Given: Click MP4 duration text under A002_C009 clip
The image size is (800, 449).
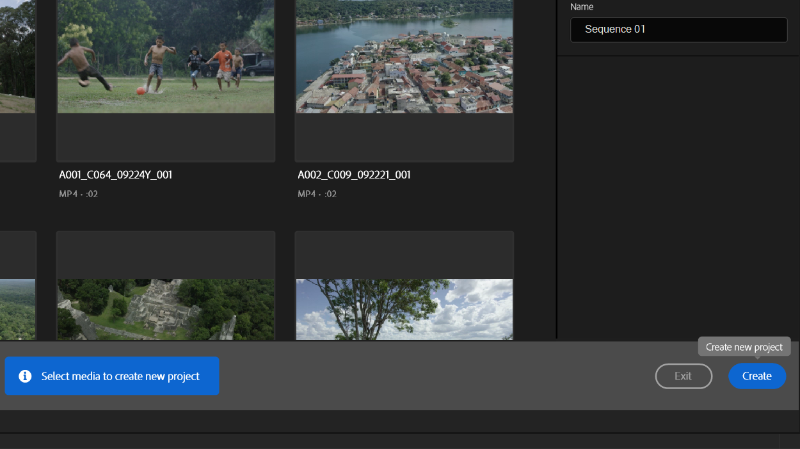Looking at the screenshot, I should pos(317,194).
